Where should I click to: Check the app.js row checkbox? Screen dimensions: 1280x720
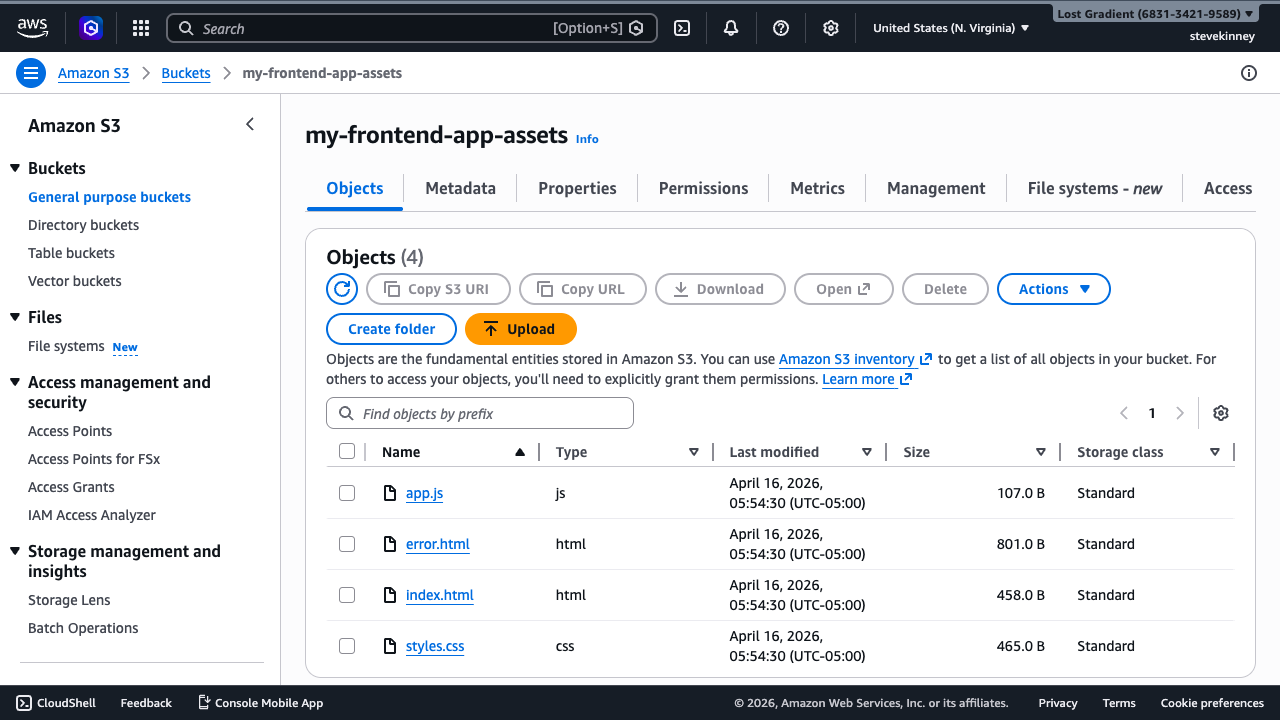[x=347, y=493]
